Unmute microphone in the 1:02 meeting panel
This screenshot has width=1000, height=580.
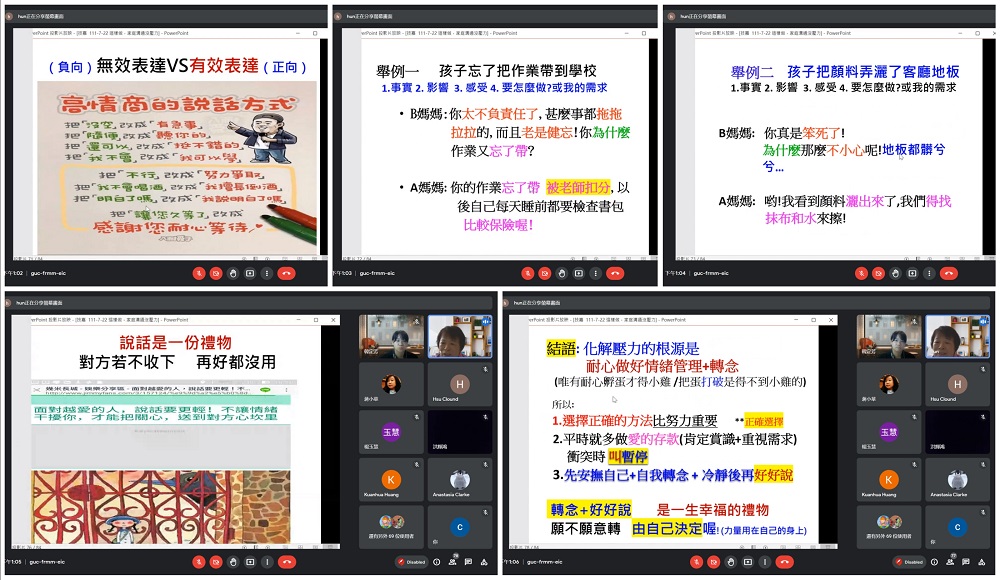[199, 273]
